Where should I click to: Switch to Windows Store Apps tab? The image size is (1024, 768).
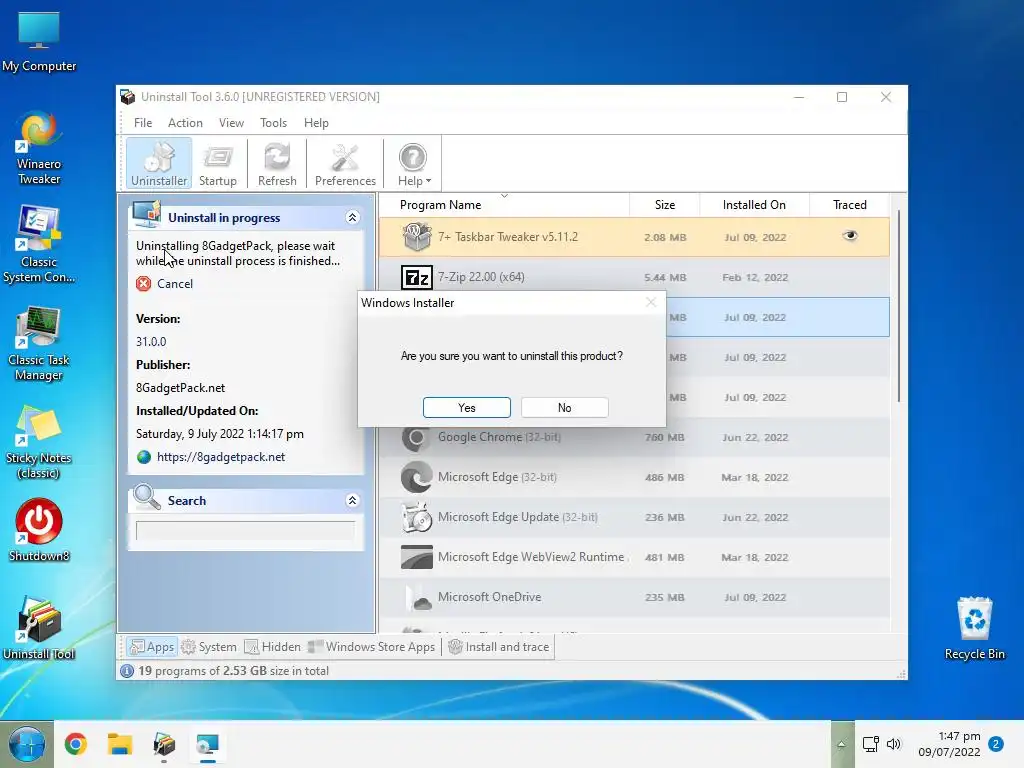pyautogui.click(x=371, y=647)
